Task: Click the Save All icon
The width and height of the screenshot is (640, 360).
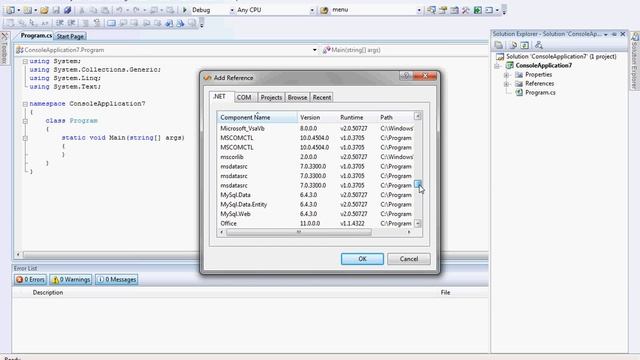Action: (x=67, y=10)
